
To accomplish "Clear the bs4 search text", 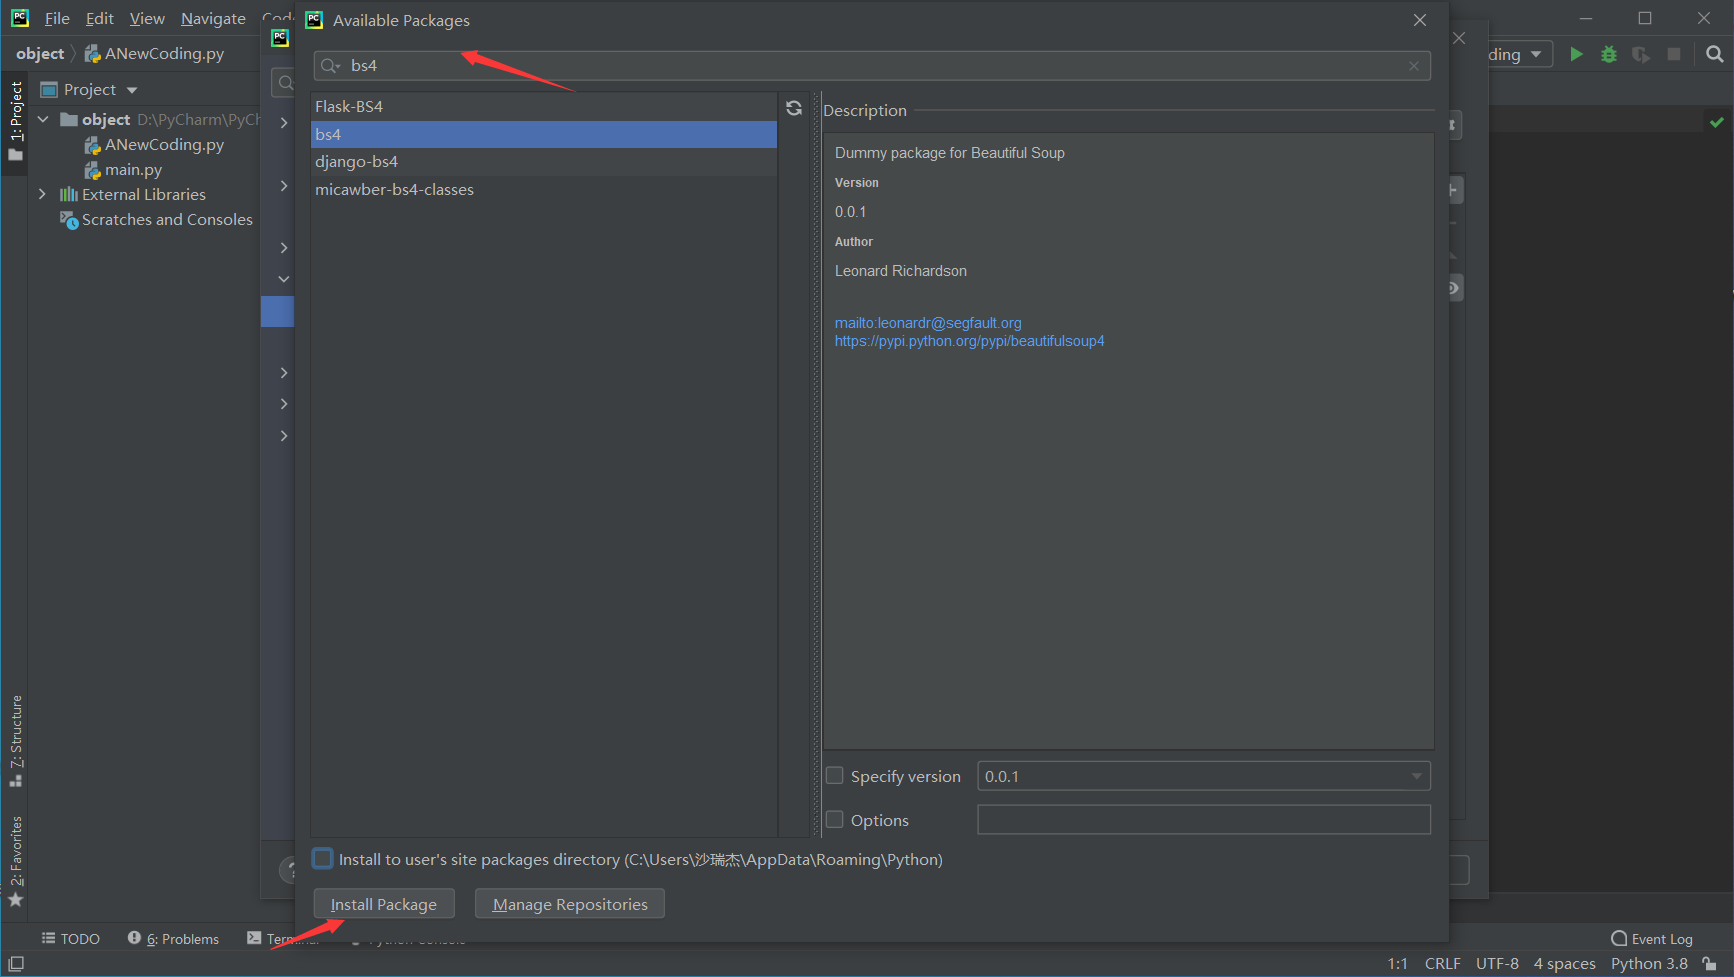I will pos(1414,66).
